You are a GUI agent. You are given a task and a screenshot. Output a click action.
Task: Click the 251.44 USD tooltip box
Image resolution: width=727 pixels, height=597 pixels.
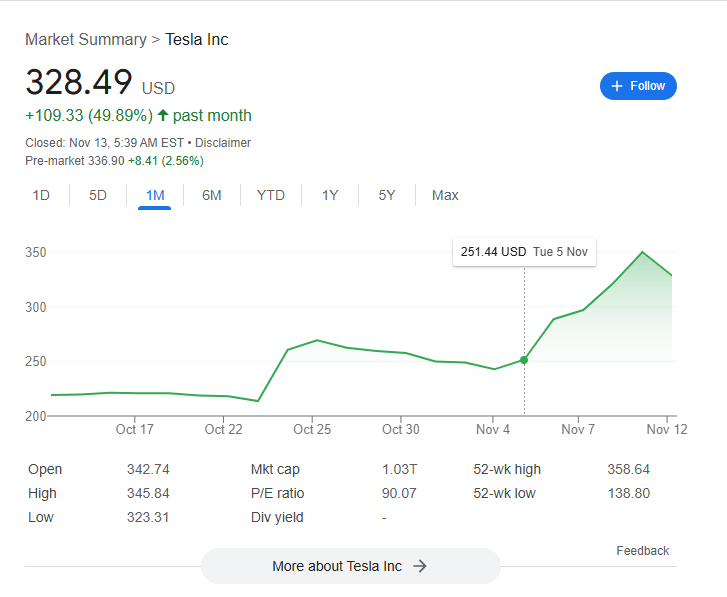[x=524, y=252]
